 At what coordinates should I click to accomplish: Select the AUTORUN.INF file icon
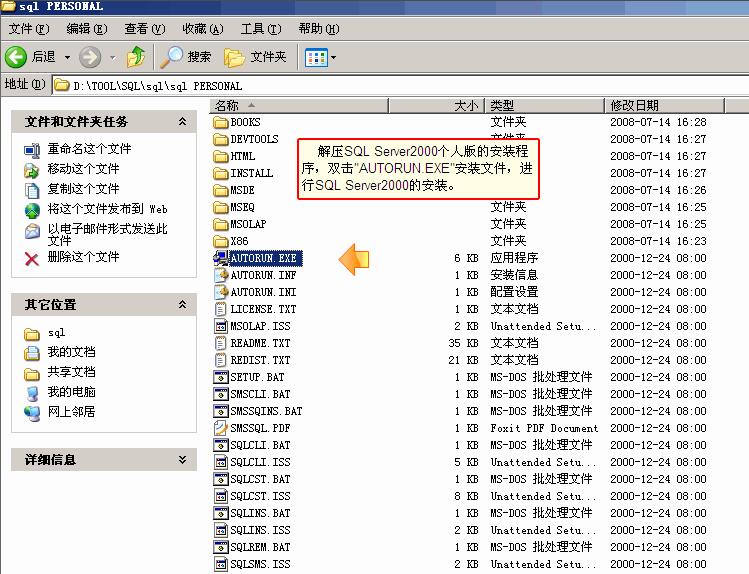pyautogui.click(x=221, y=276)
